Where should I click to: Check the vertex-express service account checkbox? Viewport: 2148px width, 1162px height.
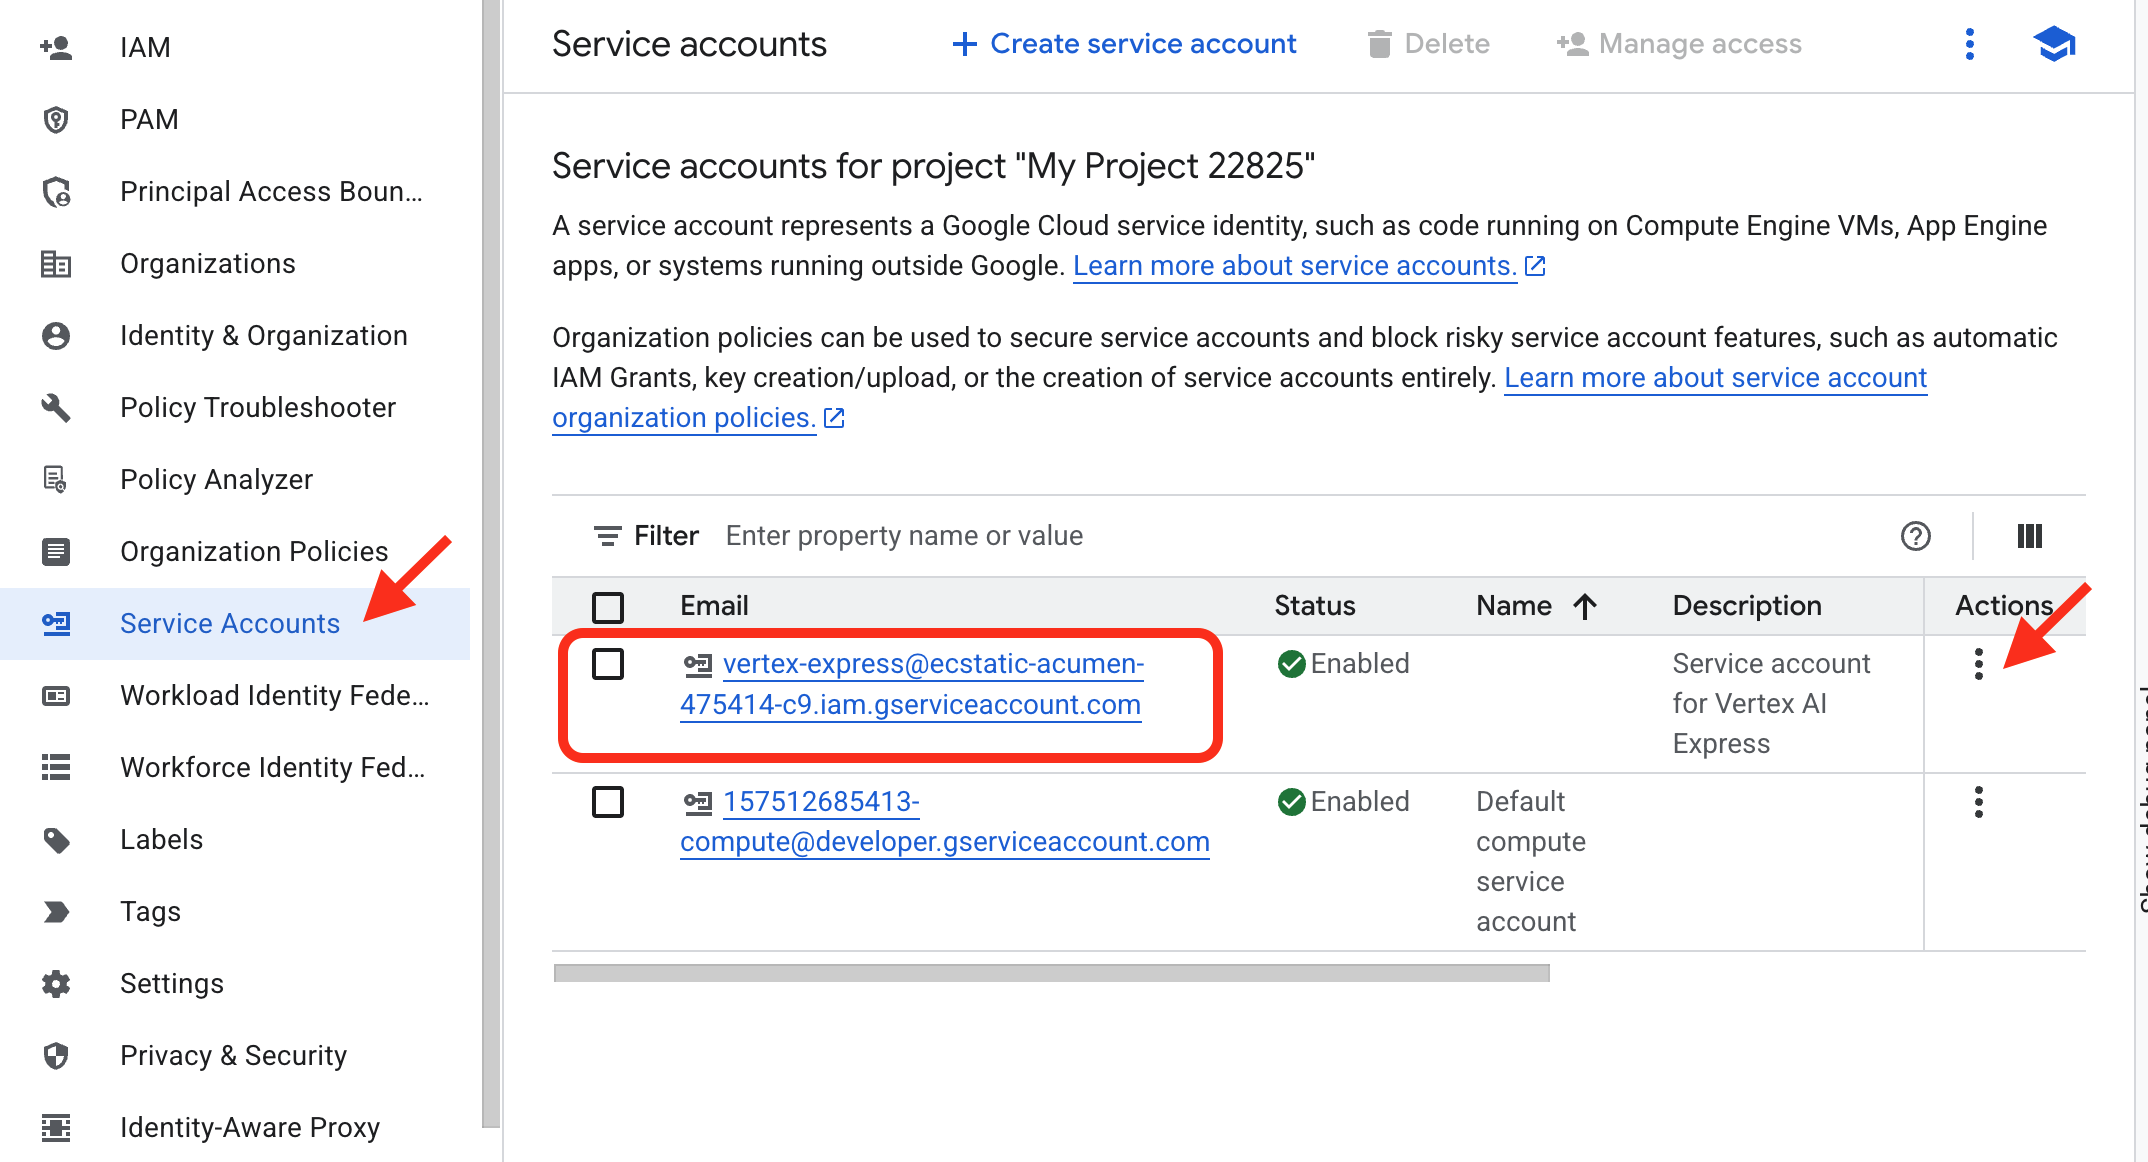tap(607, 664)
